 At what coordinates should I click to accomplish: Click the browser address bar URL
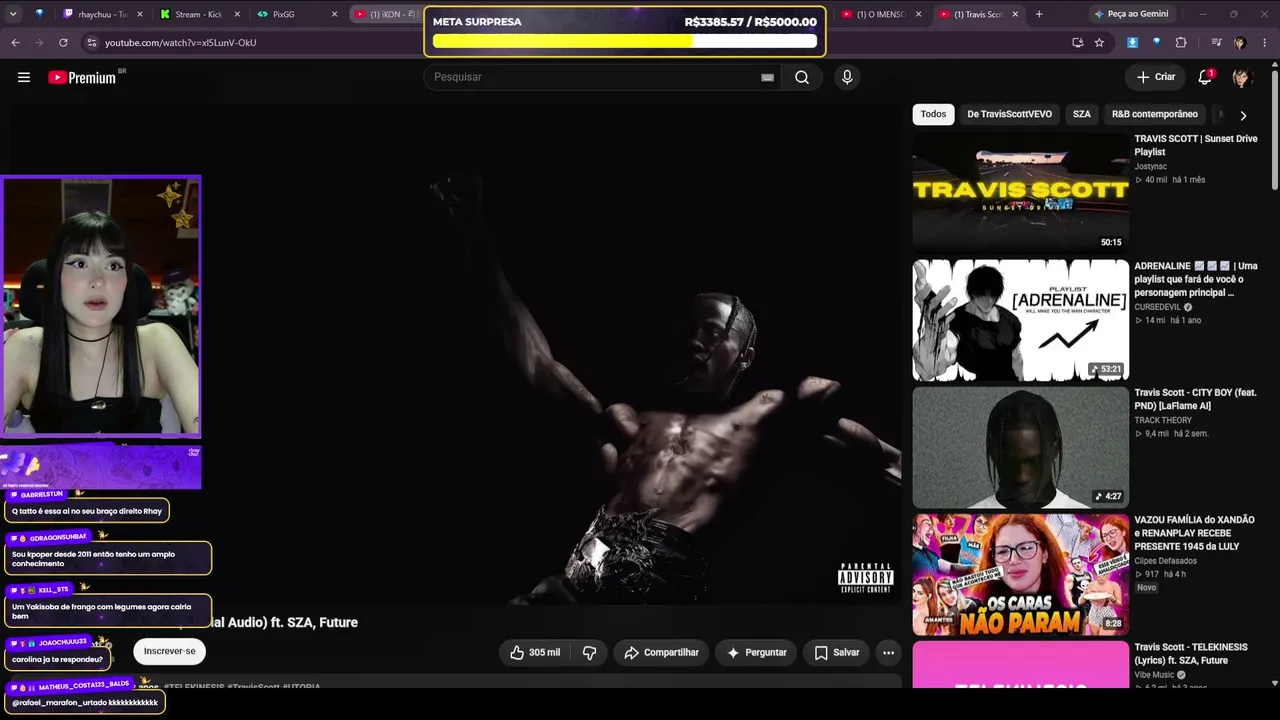click(x=180, y=42)
